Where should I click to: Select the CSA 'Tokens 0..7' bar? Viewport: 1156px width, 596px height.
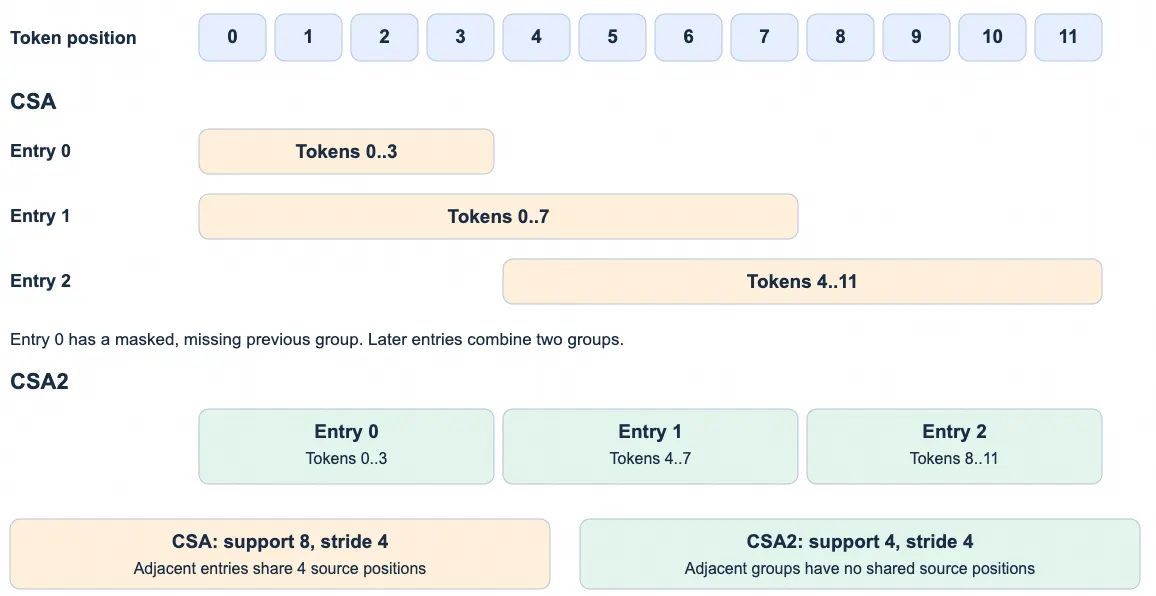pos(498,216)
